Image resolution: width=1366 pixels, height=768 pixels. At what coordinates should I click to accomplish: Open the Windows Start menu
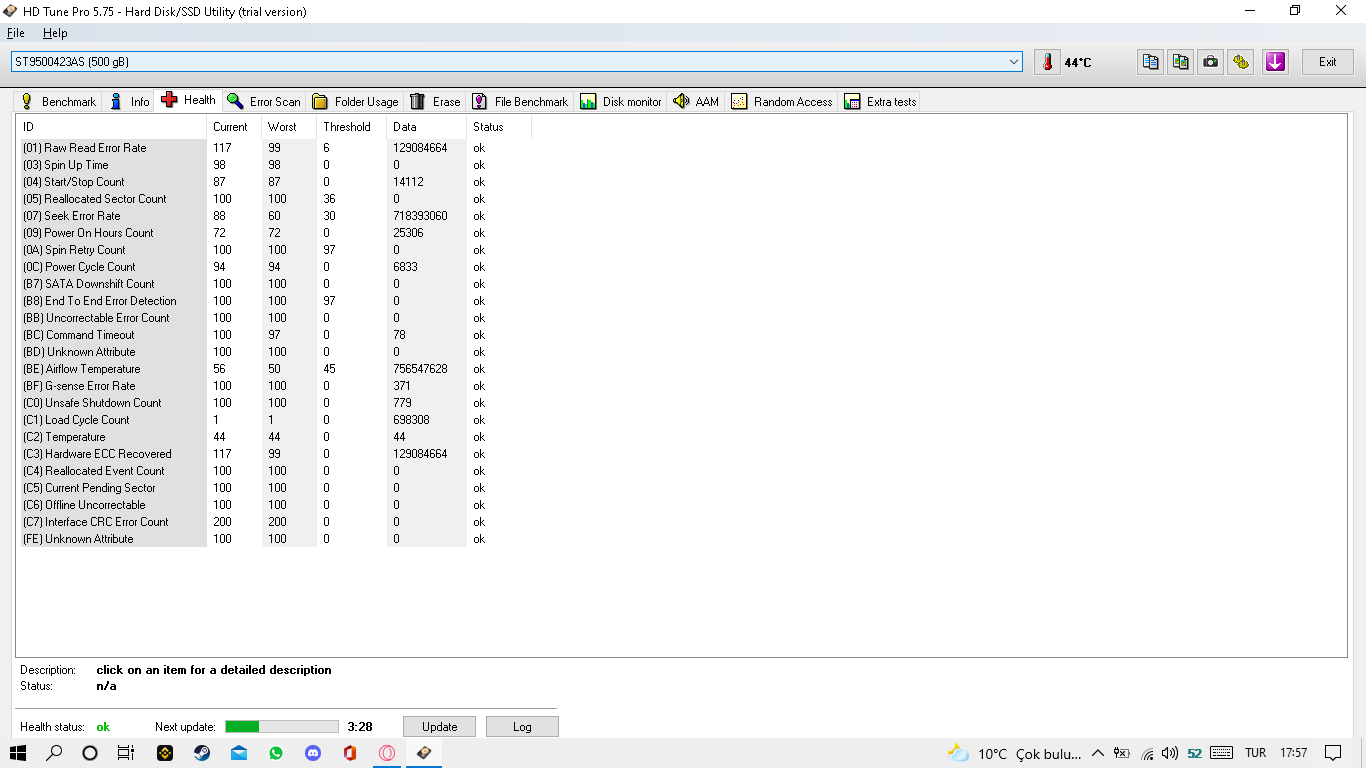tap(18, 753)
